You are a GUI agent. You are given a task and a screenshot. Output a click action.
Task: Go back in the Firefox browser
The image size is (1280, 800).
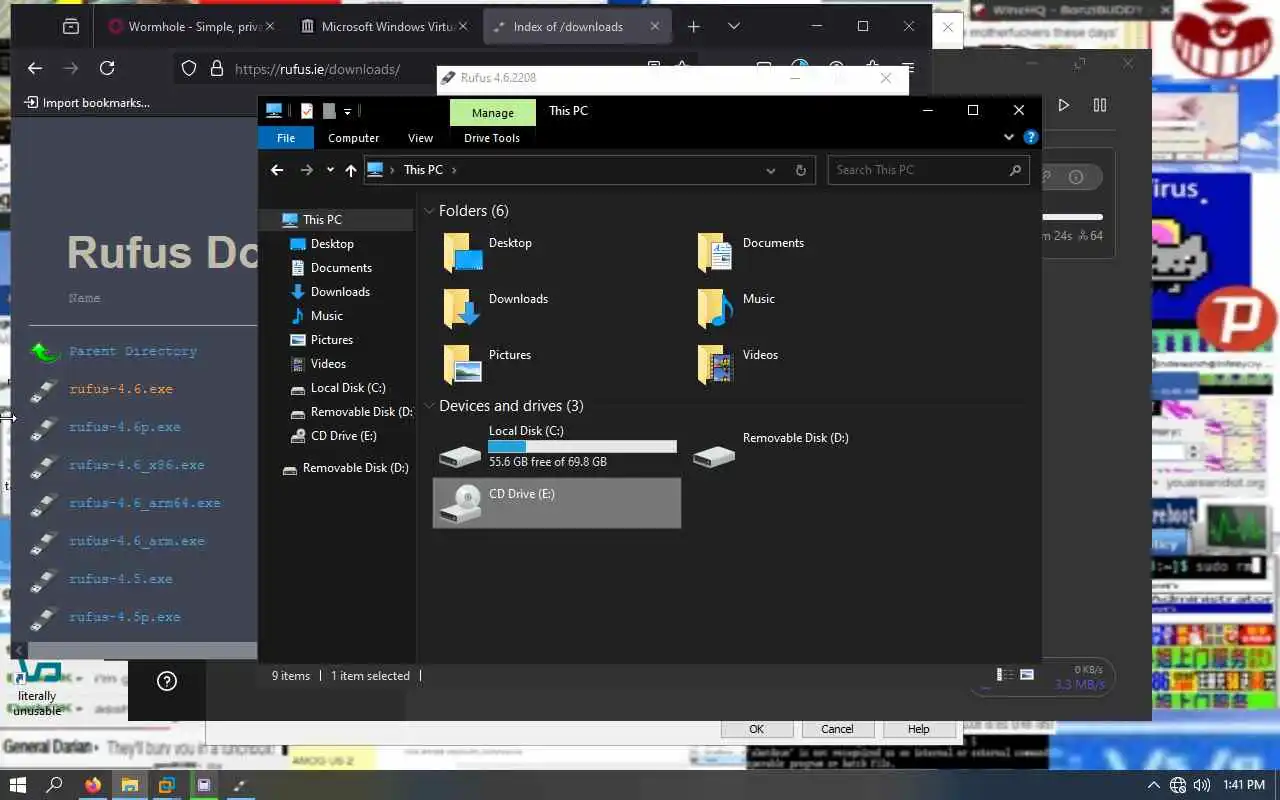[x=35, y=68]
